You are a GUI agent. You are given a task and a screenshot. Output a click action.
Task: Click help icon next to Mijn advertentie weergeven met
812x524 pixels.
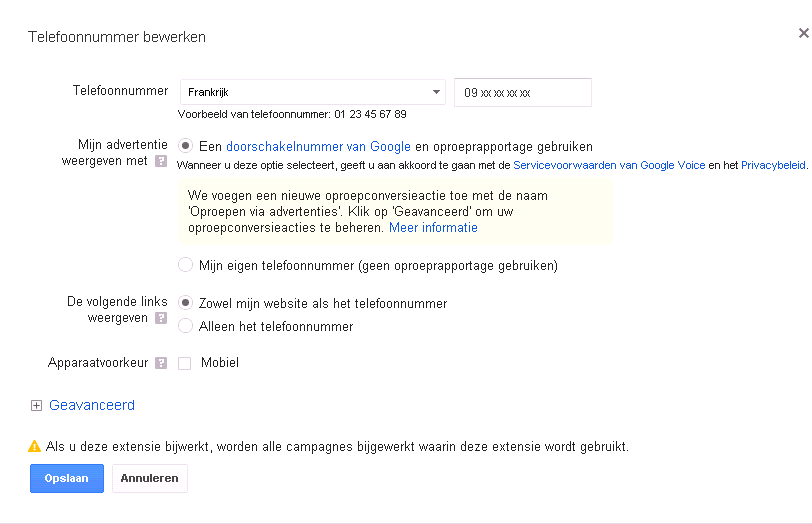pyautogui.click(x=161, y=161)
